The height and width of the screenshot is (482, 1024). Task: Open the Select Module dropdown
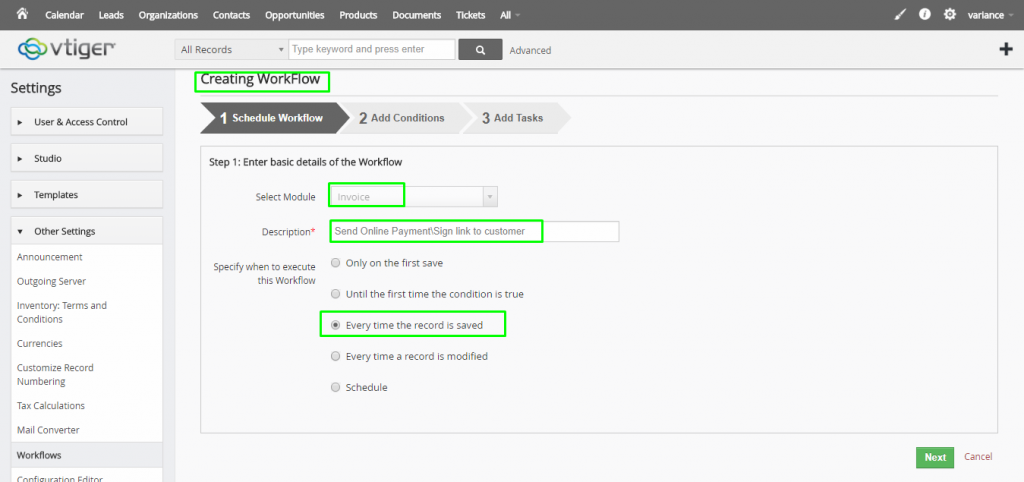[x=414, y=197]
